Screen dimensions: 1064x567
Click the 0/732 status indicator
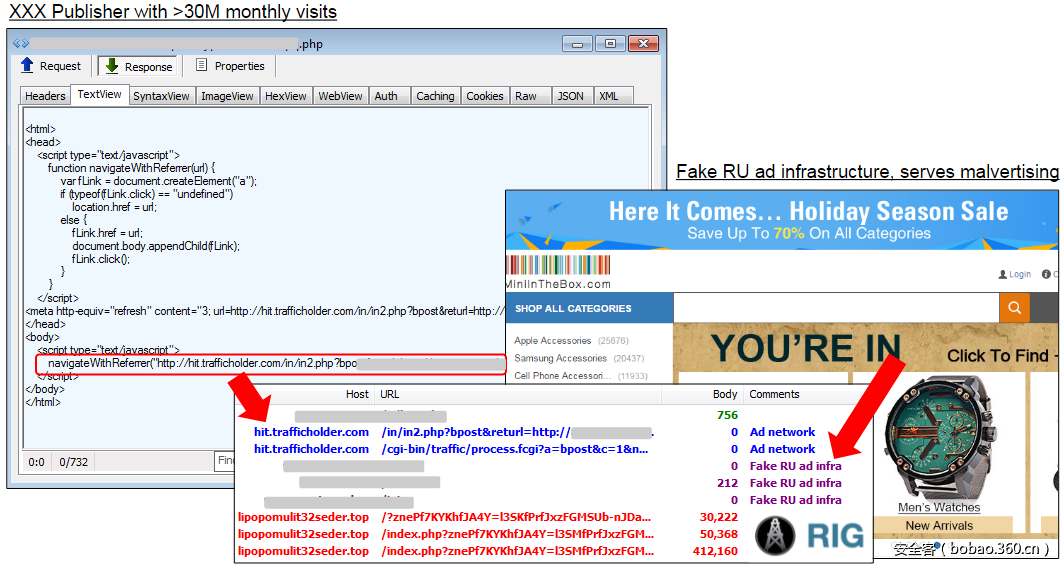[73, 462]
